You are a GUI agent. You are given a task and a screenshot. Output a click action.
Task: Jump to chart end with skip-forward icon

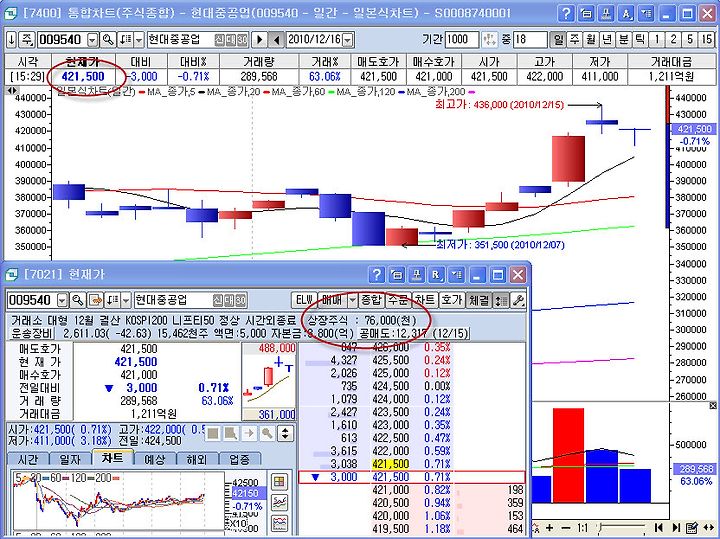[676, 528]
